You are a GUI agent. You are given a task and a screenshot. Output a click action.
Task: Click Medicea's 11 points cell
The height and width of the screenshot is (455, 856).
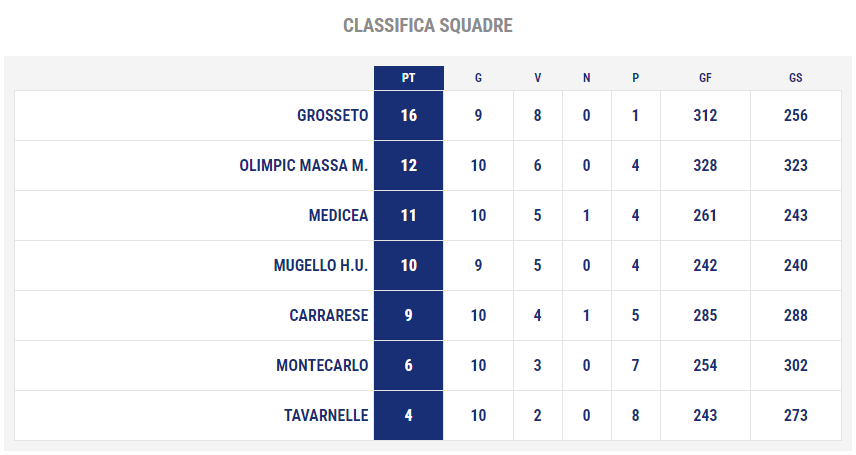(x=408, y=216)
